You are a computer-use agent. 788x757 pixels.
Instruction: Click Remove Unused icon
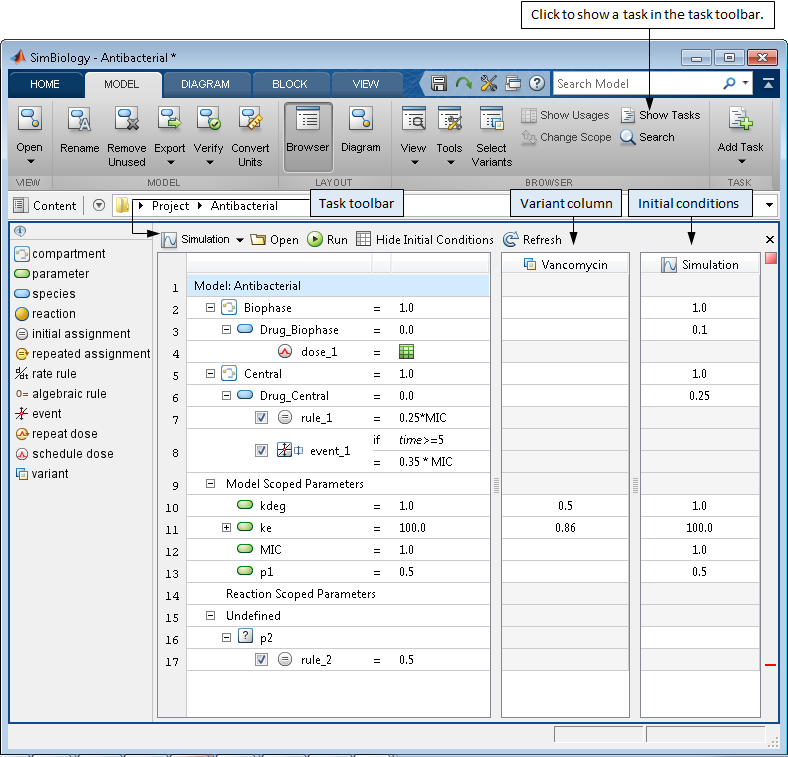[x=126, y=119]
